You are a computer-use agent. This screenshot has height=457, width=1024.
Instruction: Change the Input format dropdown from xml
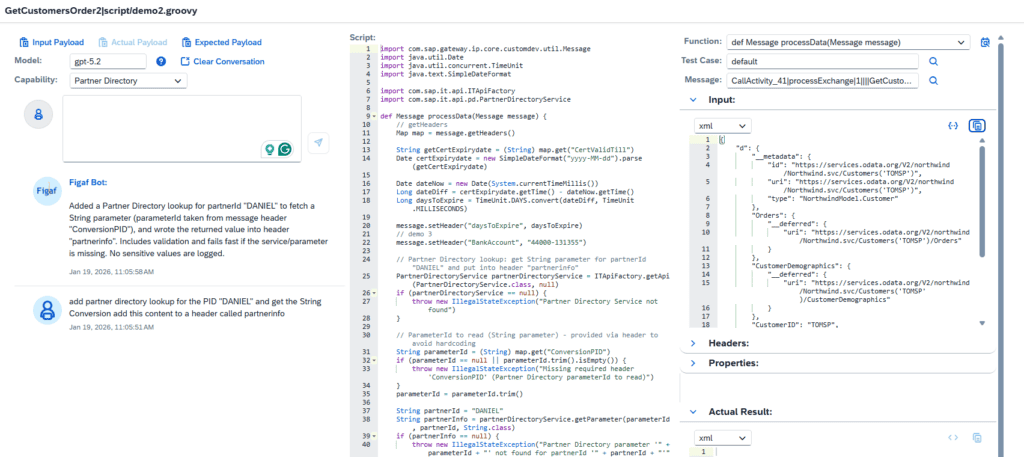point(722,125)
